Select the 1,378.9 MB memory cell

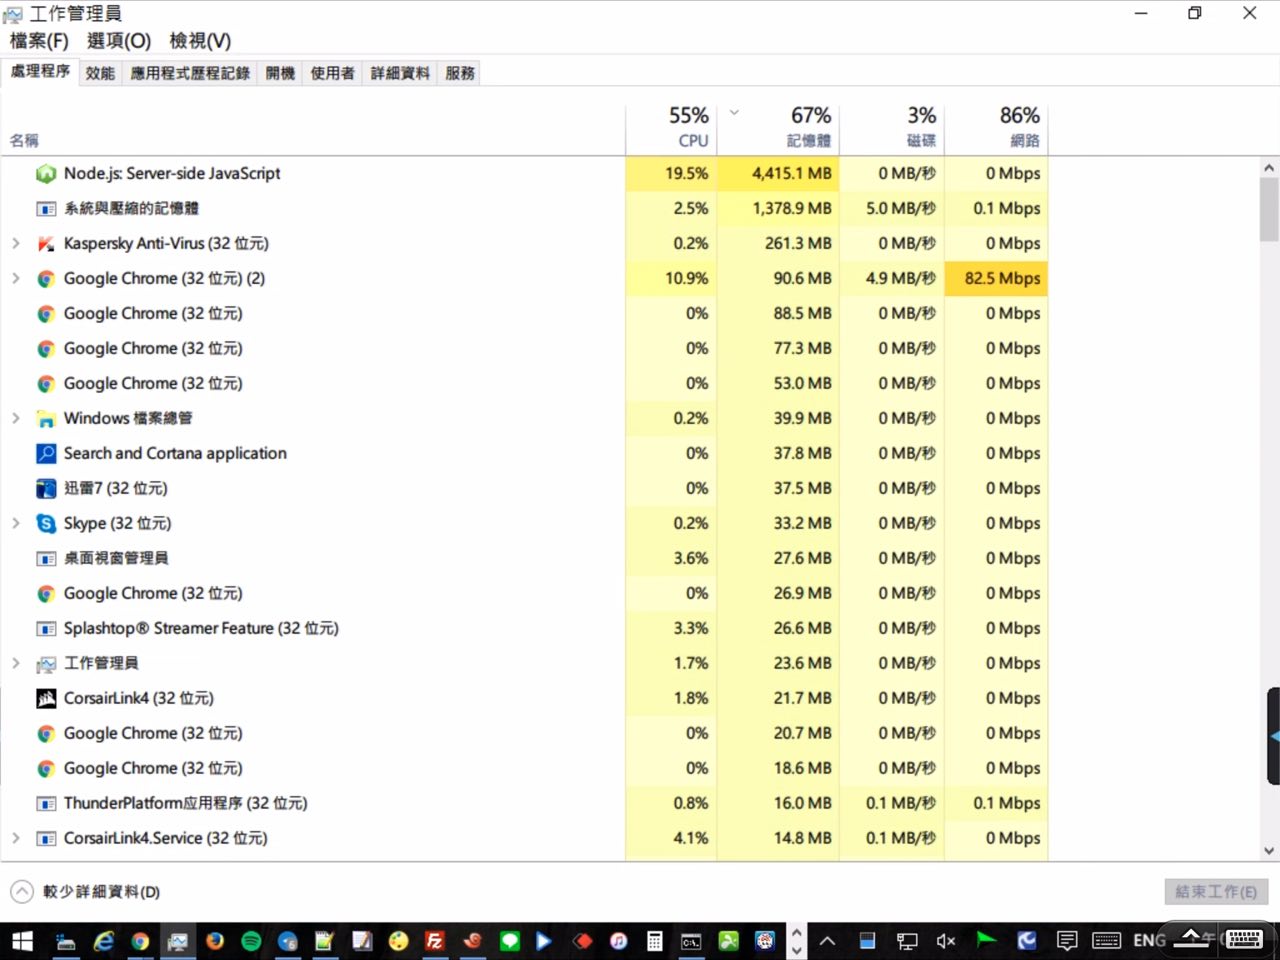click(x=778, y=209)
